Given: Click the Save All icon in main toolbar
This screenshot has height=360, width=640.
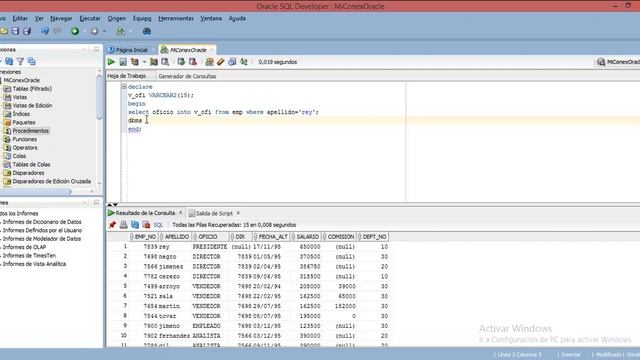Looking at the screenshot, I should pyautogui.click(x=27, y=31).
